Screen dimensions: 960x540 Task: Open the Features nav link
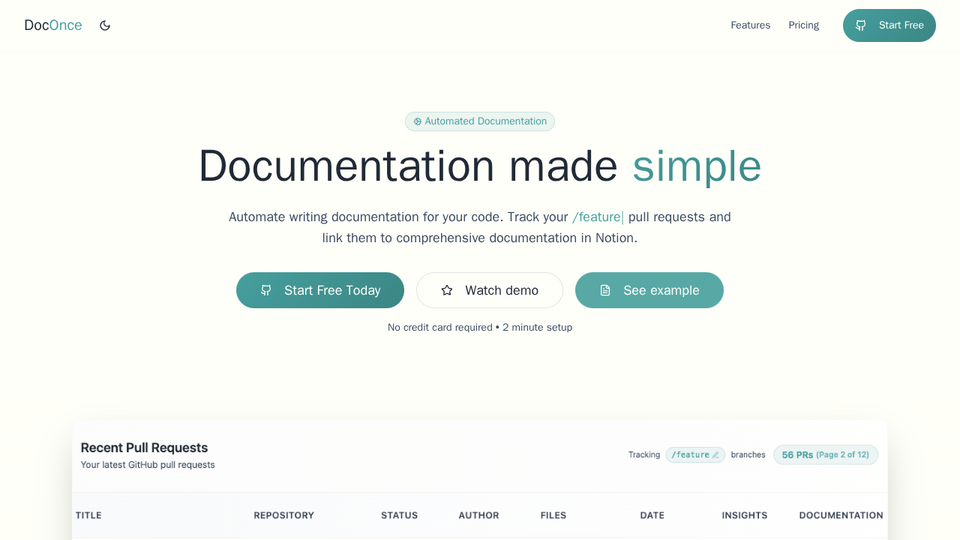(750, 25)
